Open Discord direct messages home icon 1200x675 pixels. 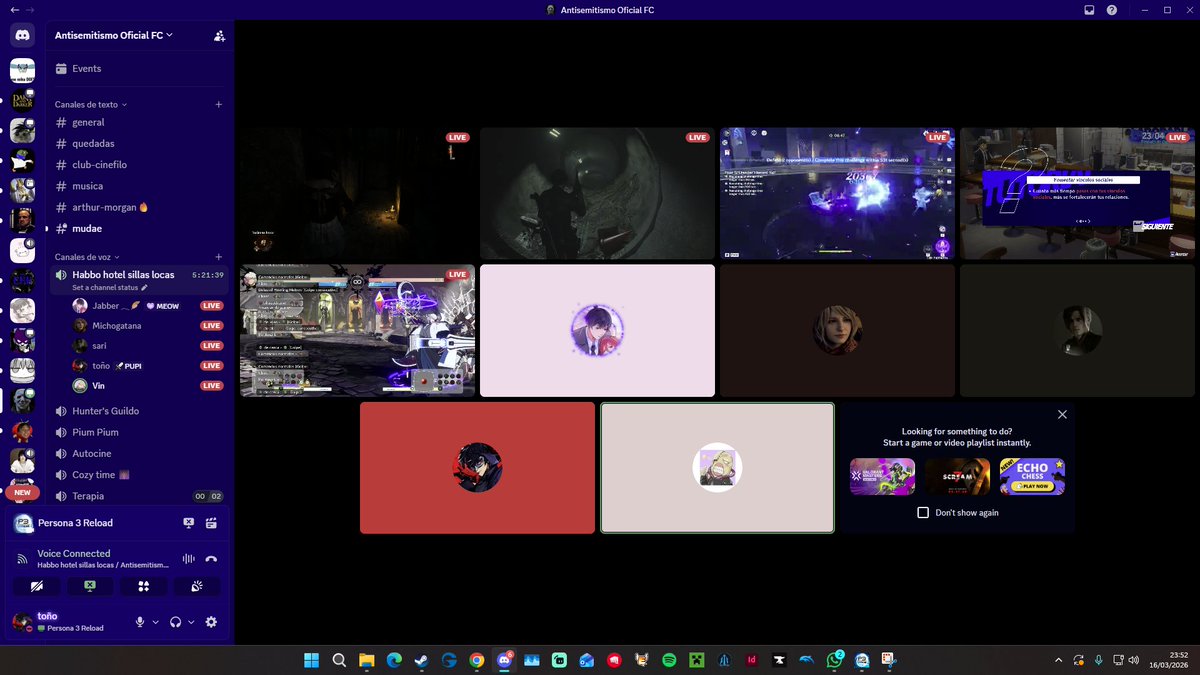click(x=22, y=35)
